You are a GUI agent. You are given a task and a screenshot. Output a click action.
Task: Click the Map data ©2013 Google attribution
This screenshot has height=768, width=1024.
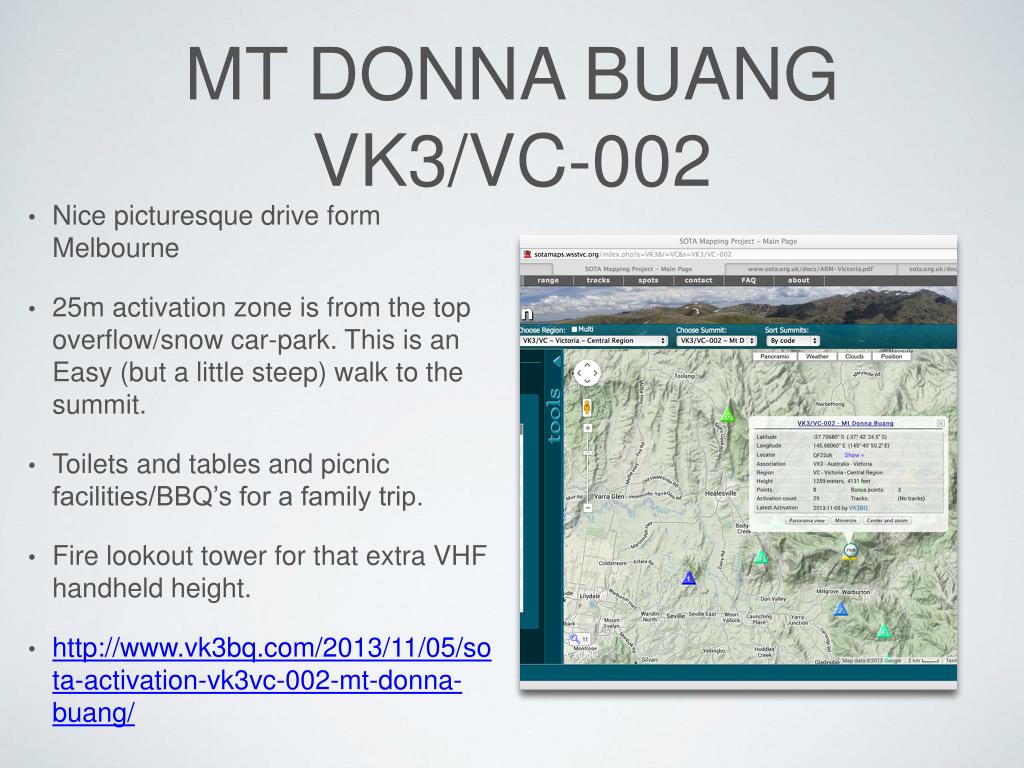[x=871, y=660]
